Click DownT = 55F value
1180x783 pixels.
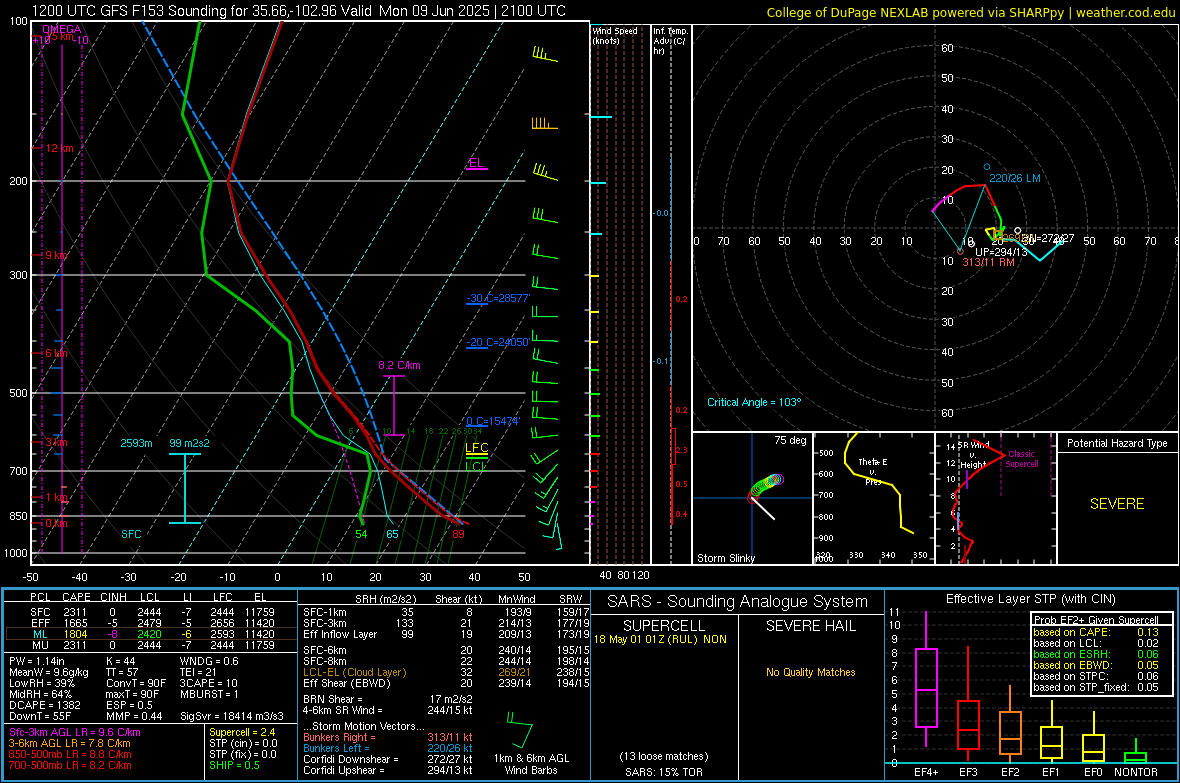coord(40,716)
